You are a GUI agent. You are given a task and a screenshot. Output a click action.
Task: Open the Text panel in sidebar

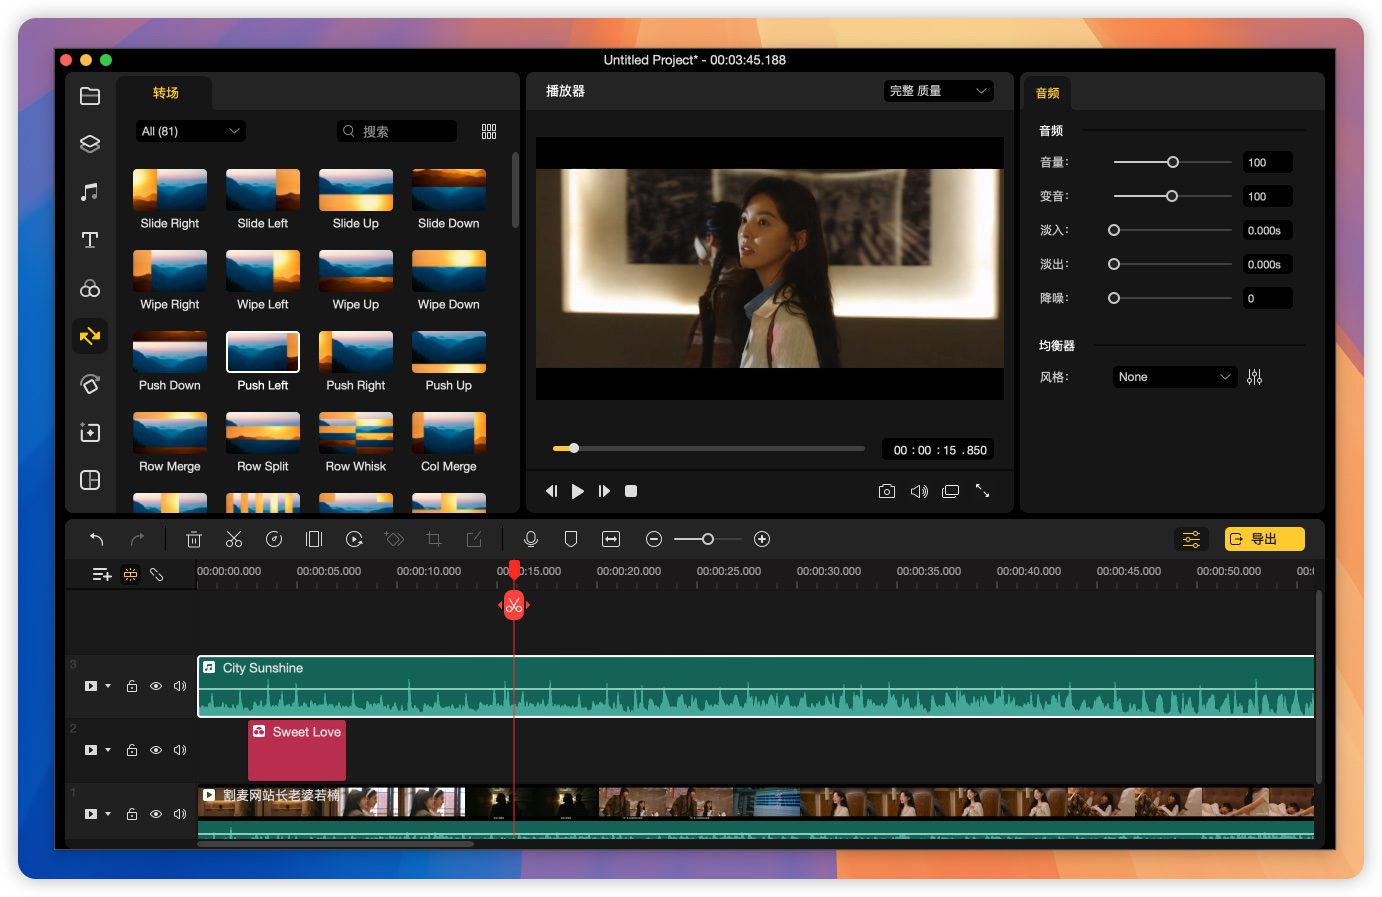point(90,240)
